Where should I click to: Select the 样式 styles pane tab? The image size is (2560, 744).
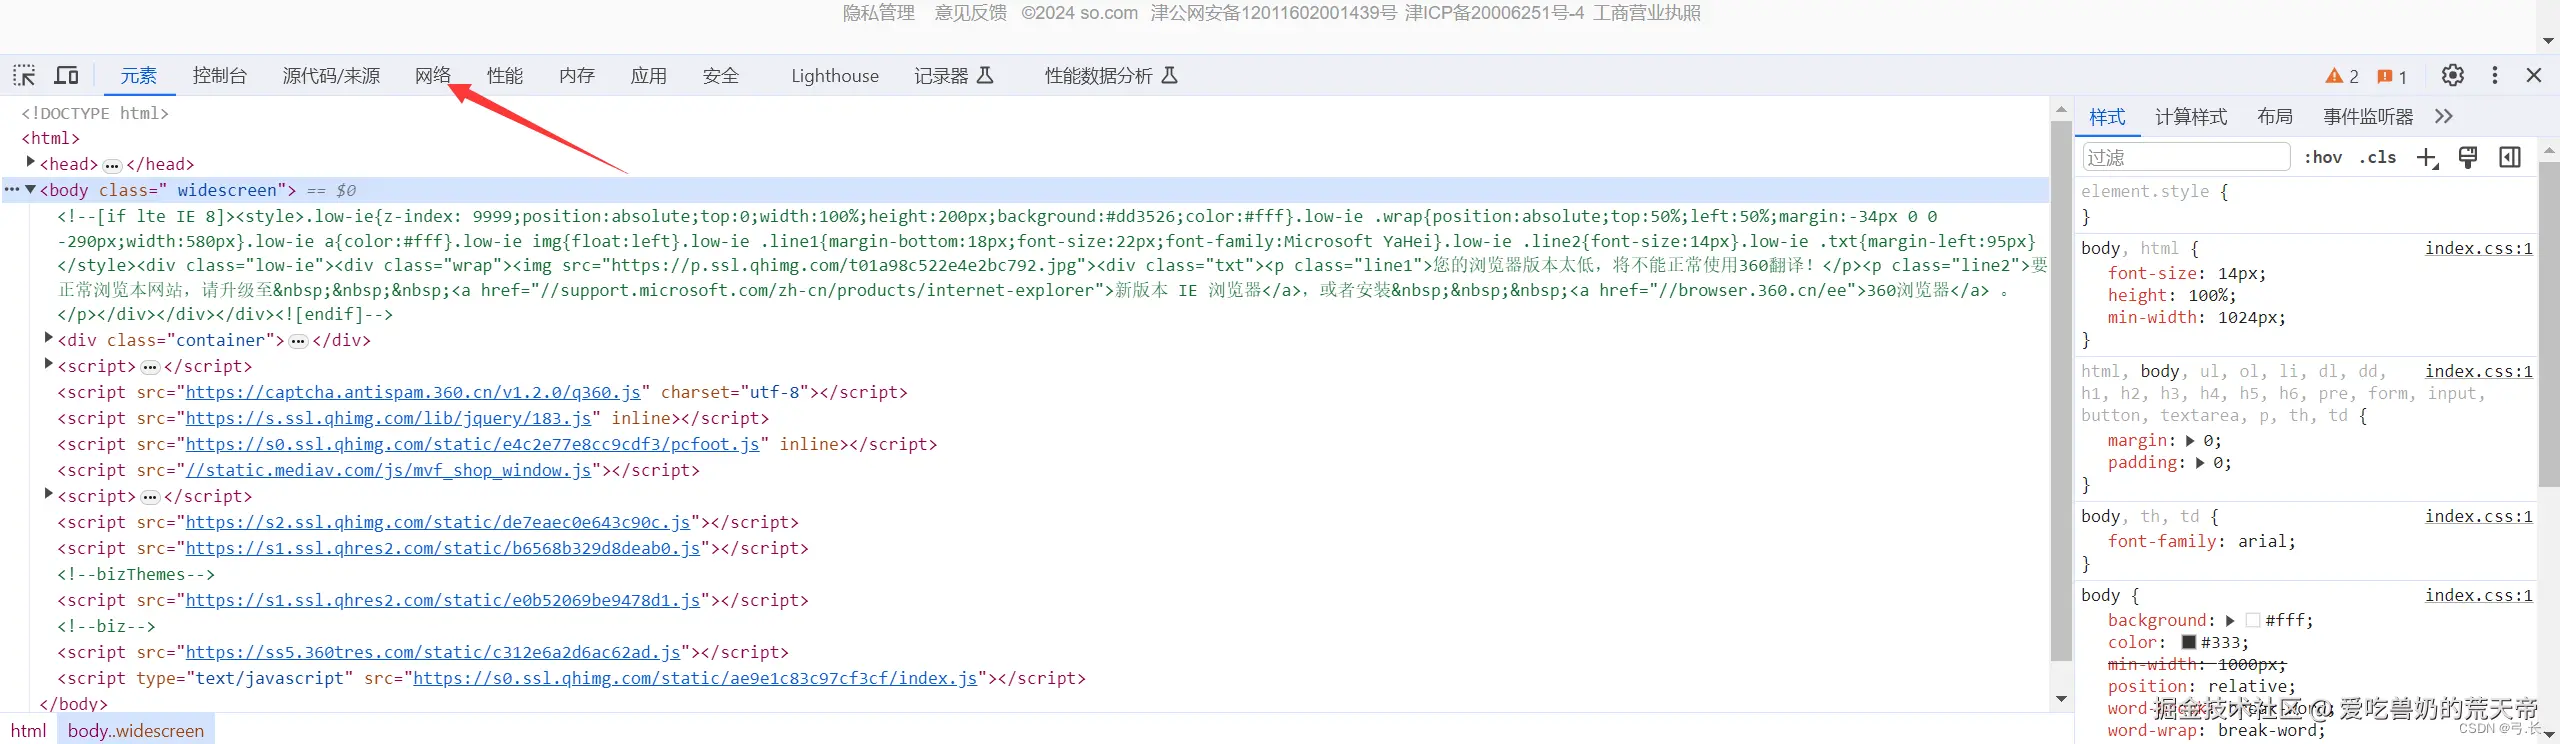2107,117
